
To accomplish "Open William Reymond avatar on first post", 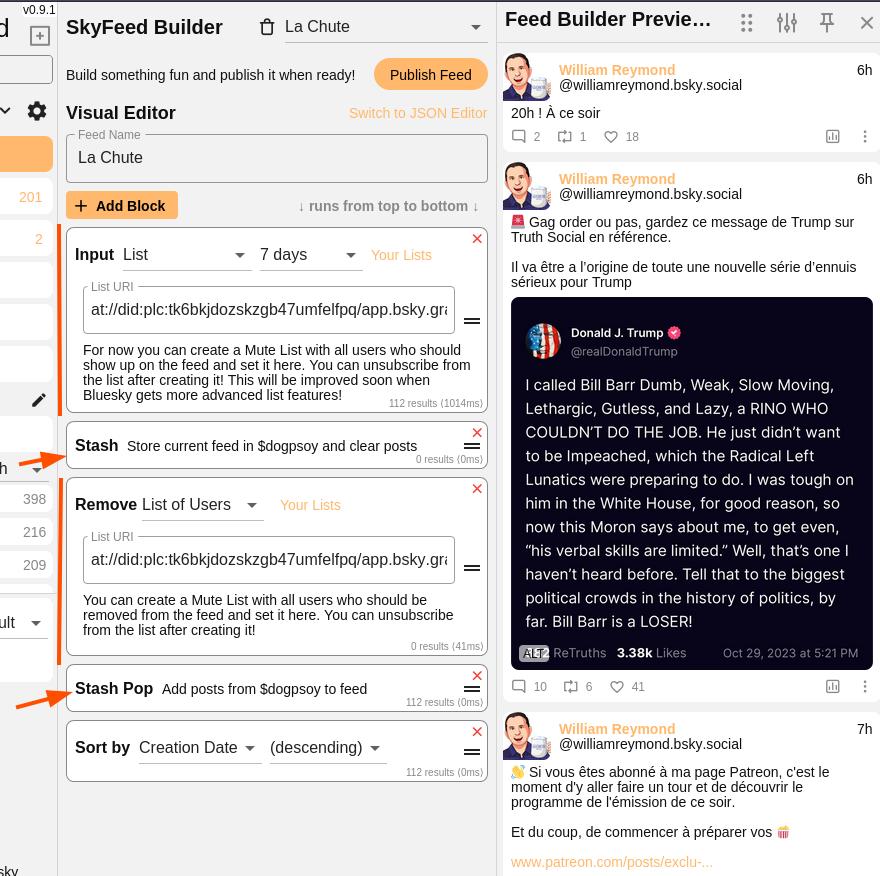I will coord(526,77).
